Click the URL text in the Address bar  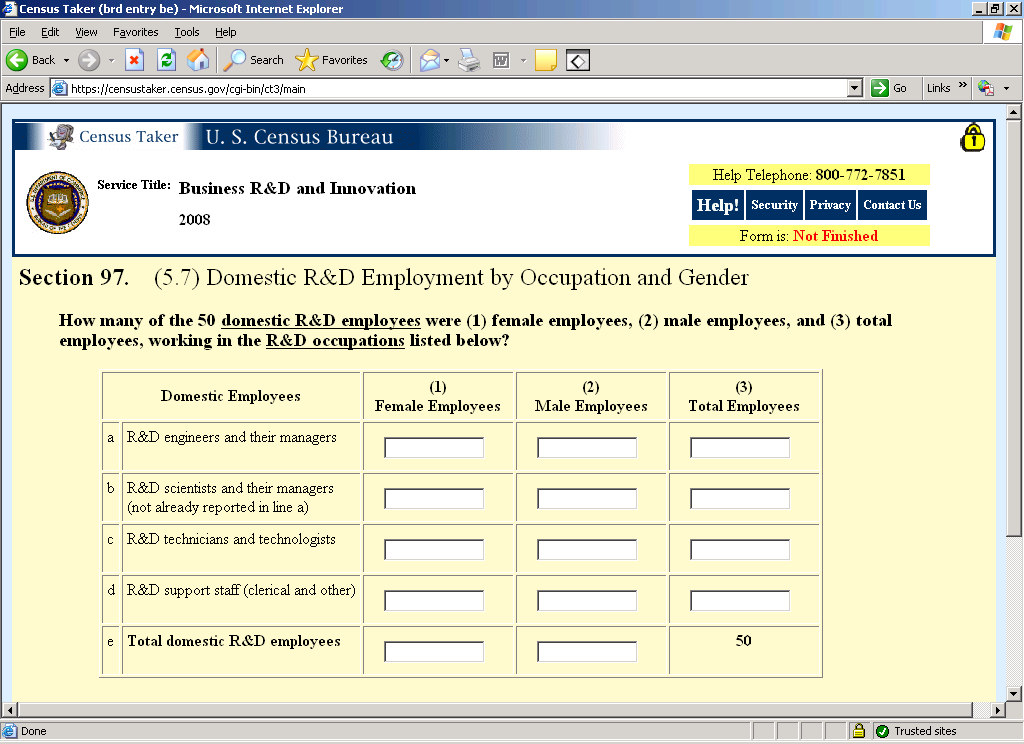click(188, 89)
